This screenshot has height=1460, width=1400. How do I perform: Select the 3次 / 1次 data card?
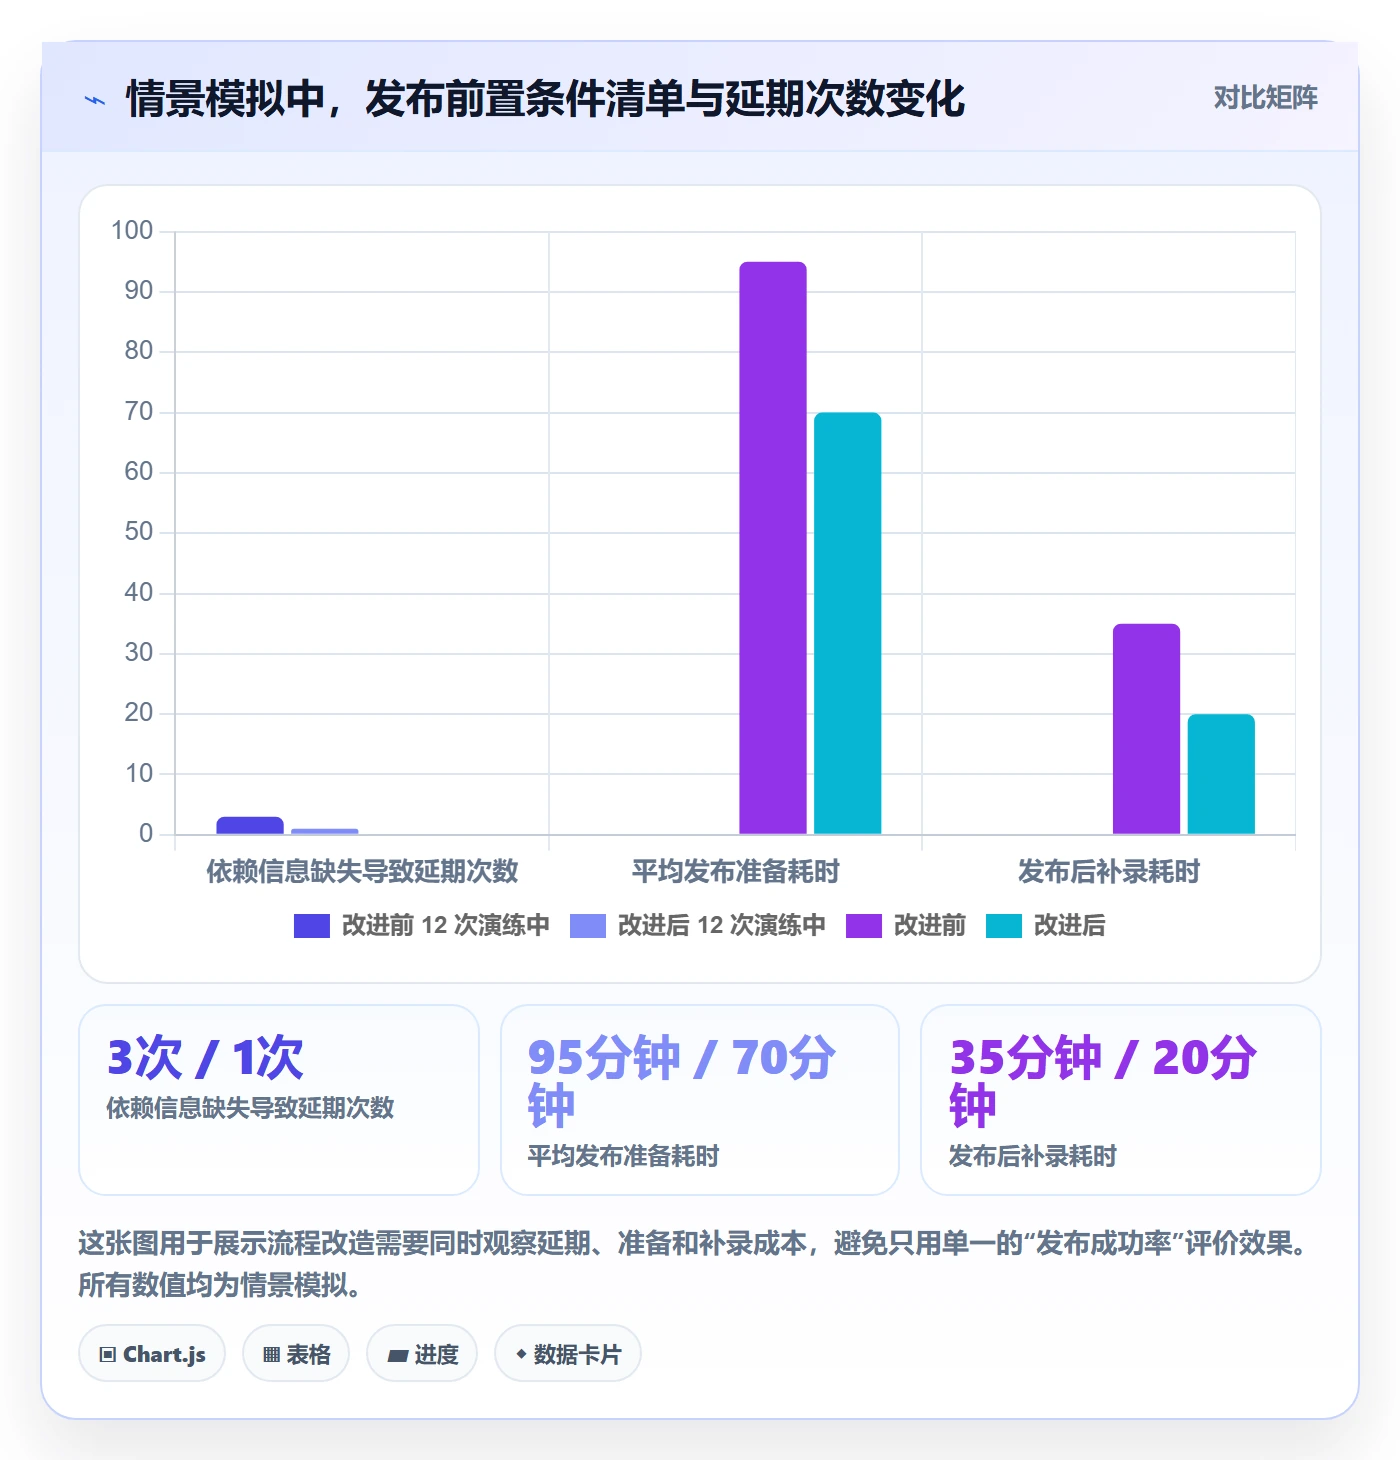279,1100
